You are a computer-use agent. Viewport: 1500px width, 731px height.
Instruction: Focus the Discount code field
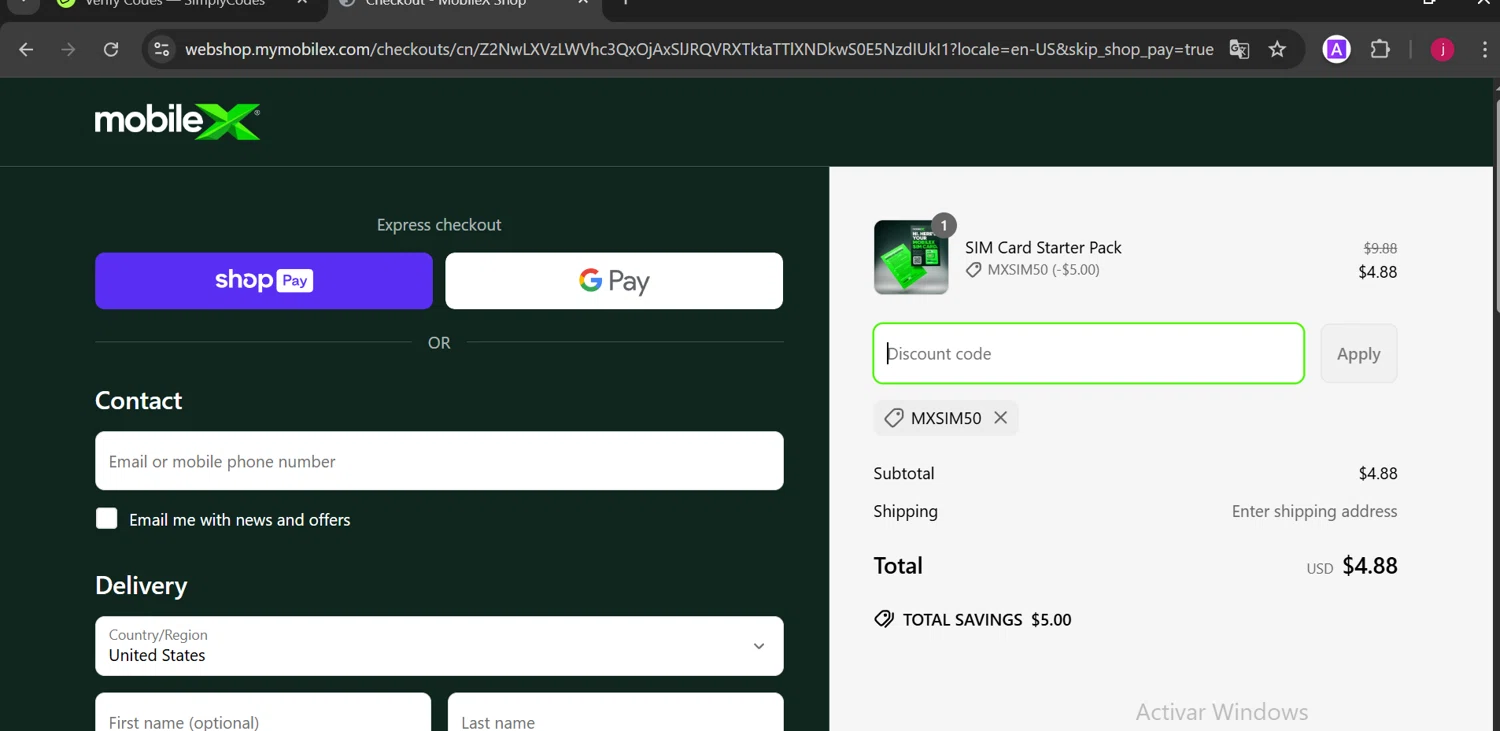coord(1089,353)
